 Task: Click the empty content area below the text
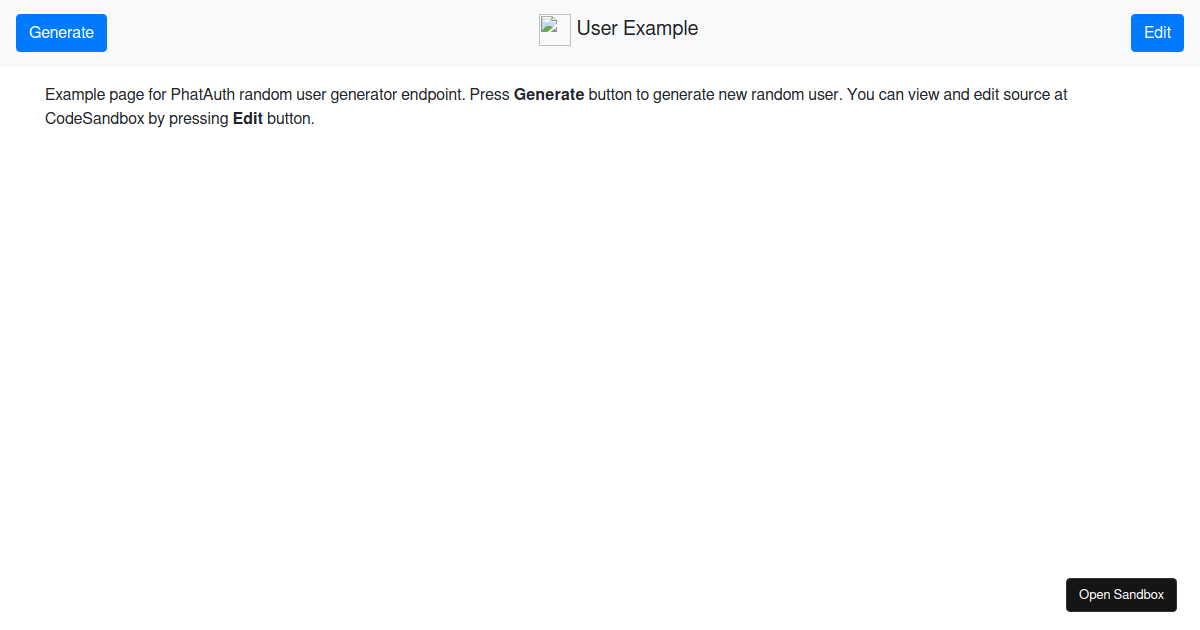[600, 350]
